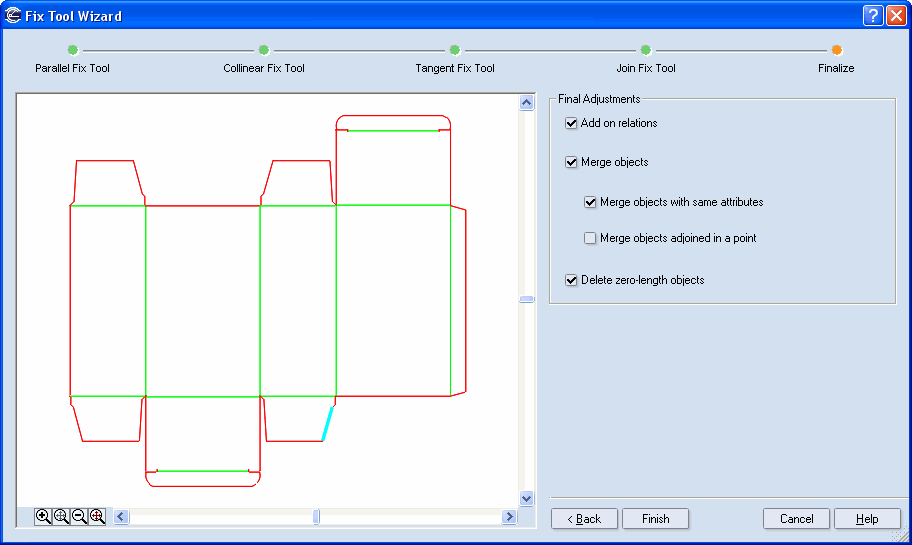Viewport: 912px width, 545px height.
Task: Go to the Collinear Fix Tool step
Action: click(x=264, y=50)
